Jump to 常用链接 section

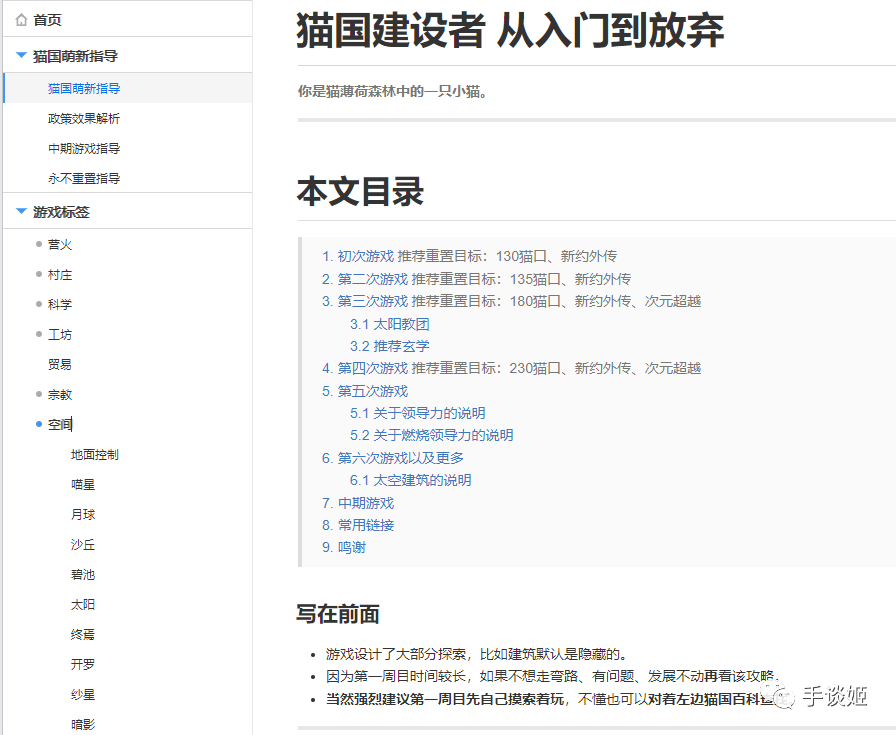(365, 525)
